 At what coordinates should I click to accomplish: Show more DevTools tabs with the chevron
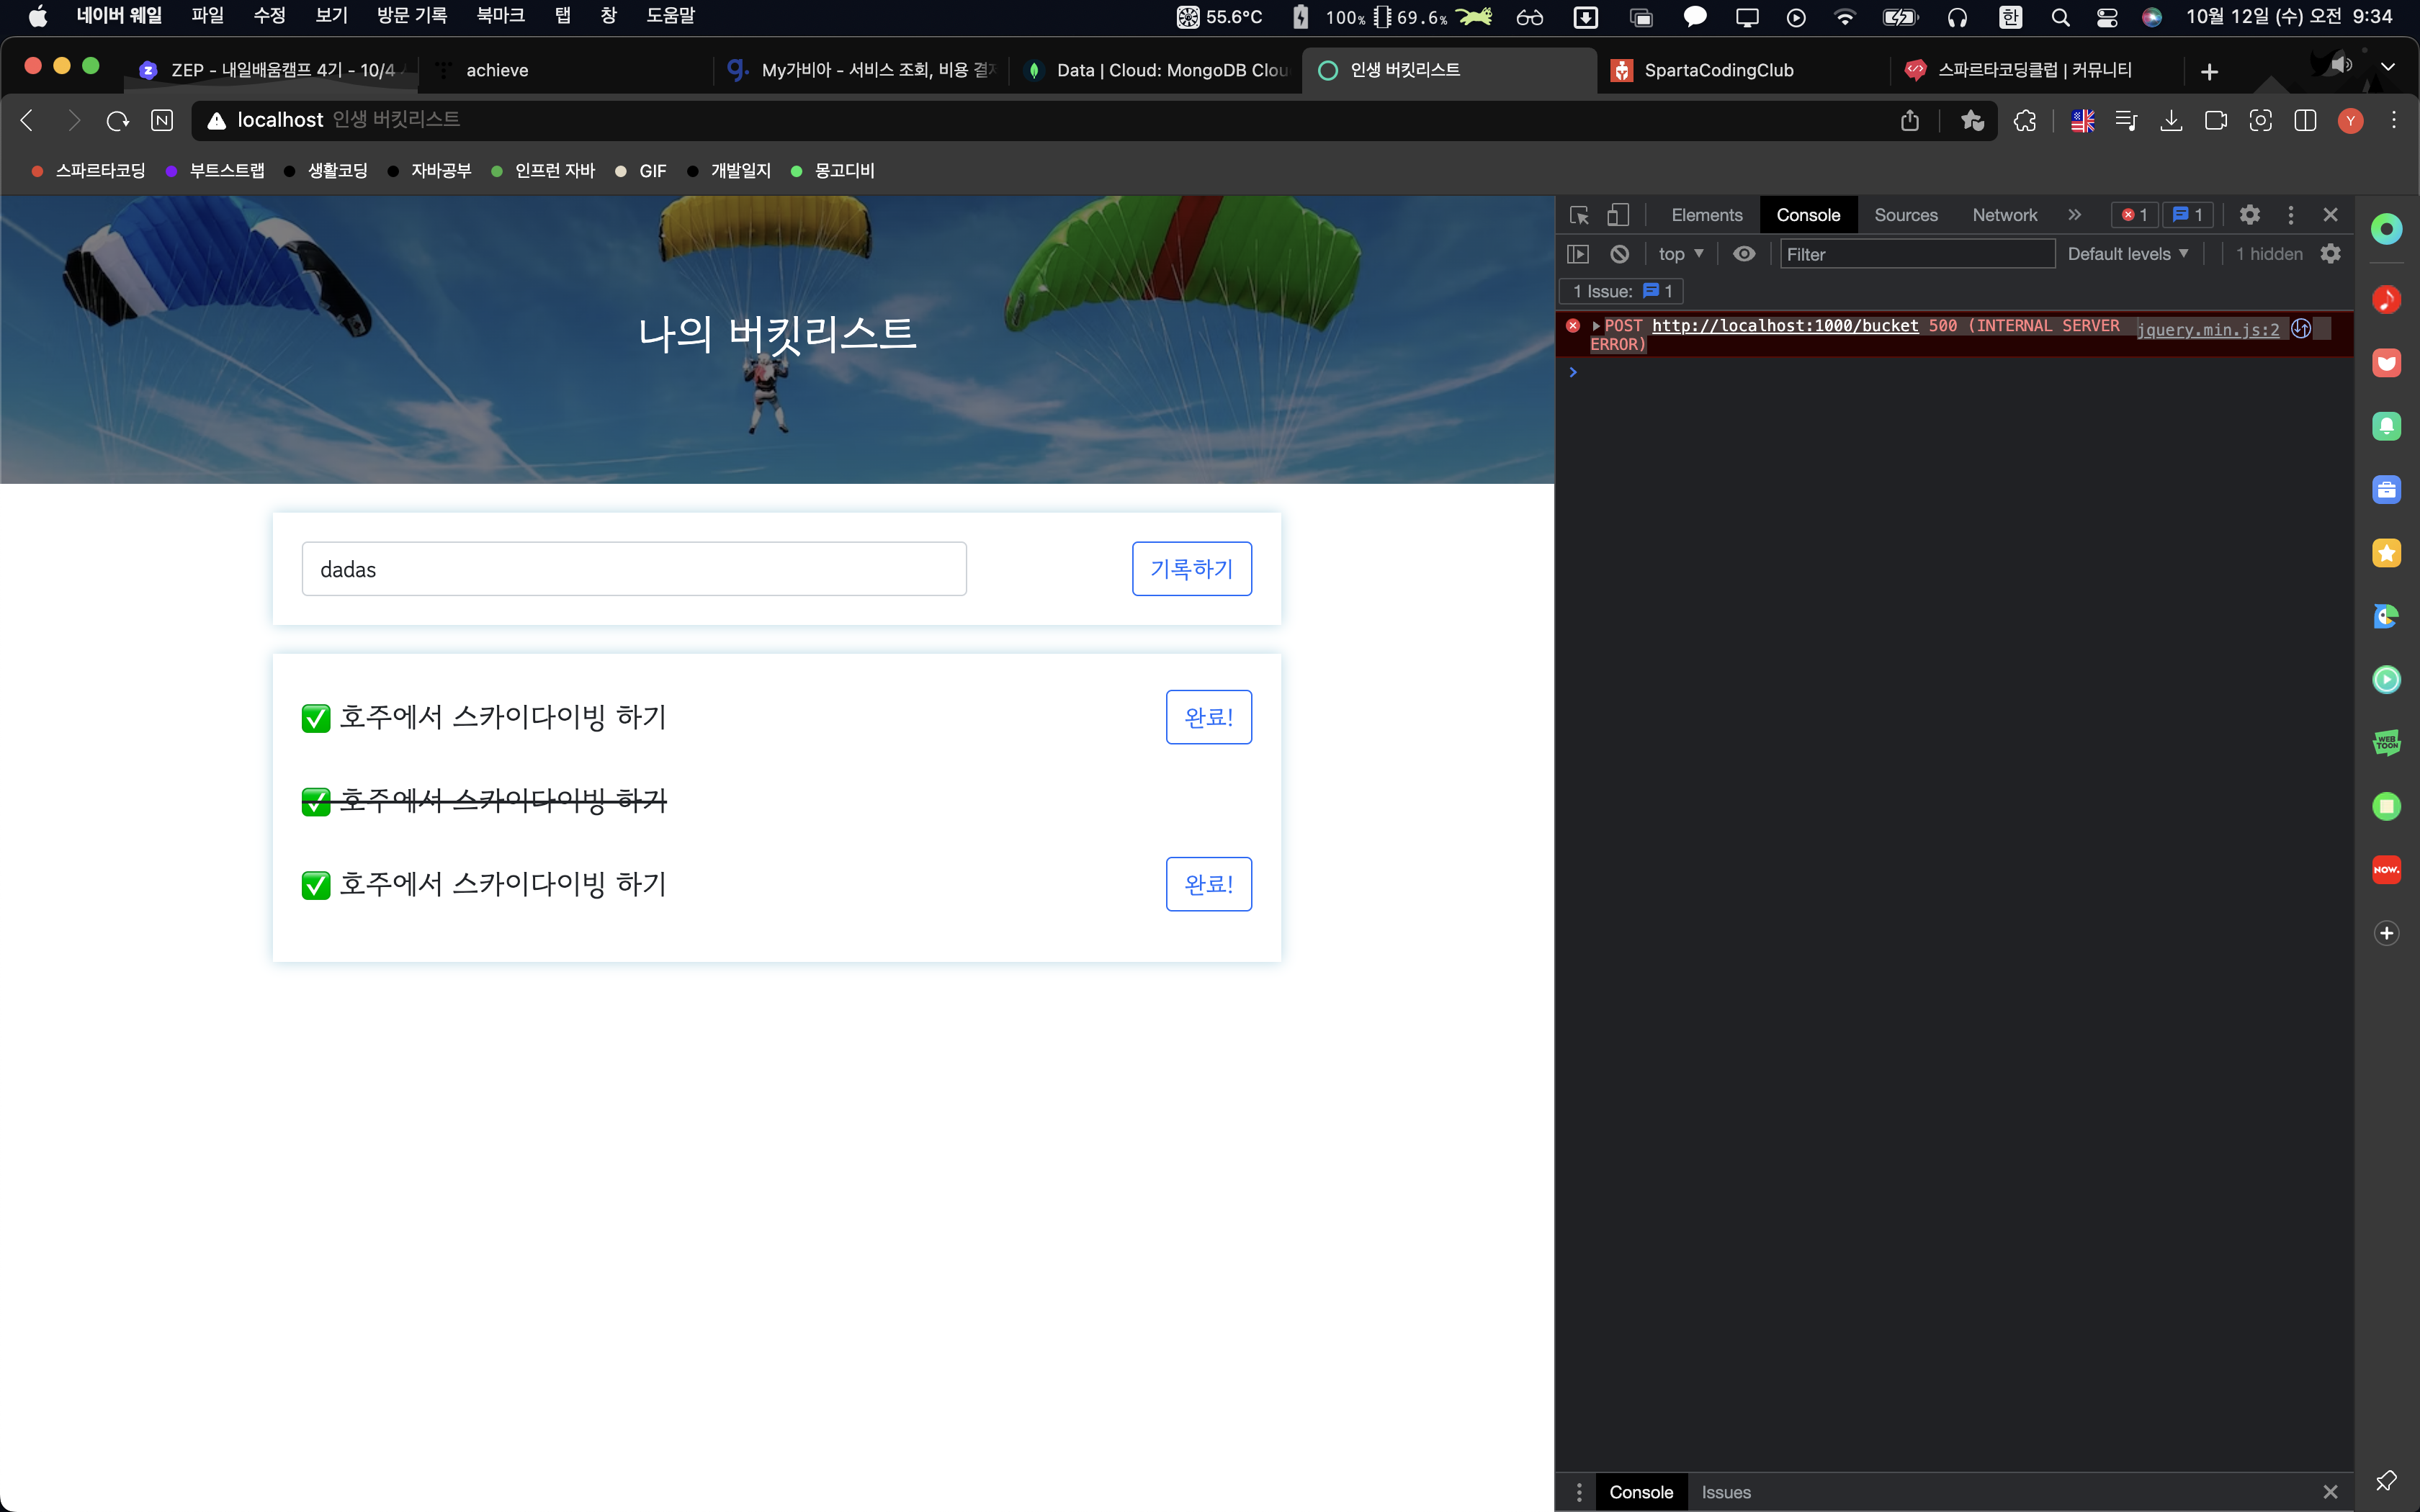(x=2075, y=215)
